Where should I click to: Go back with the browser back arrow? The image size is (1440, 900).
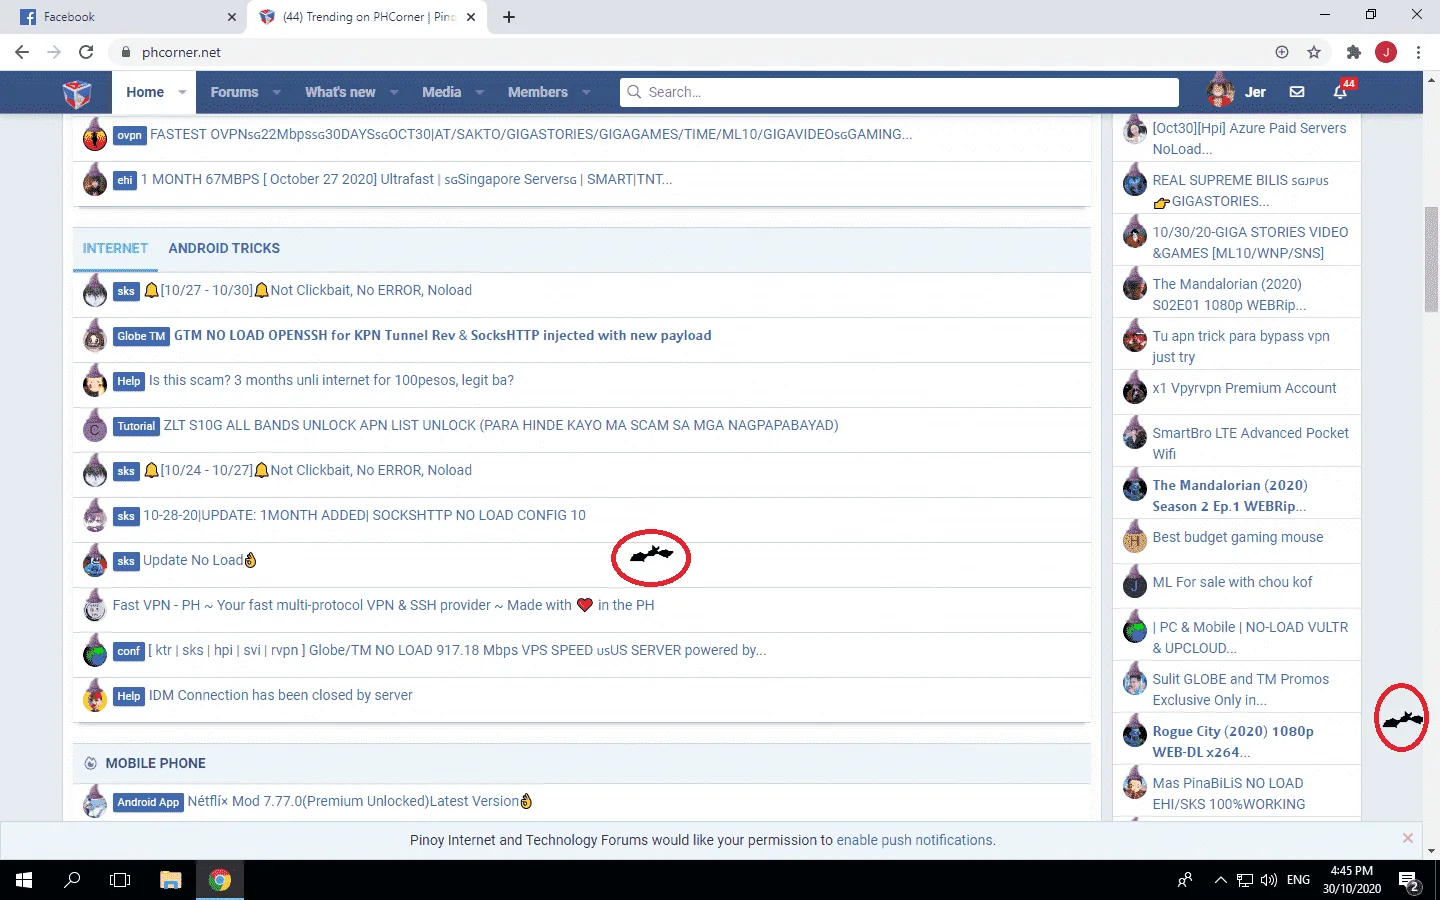click(22, 52)
